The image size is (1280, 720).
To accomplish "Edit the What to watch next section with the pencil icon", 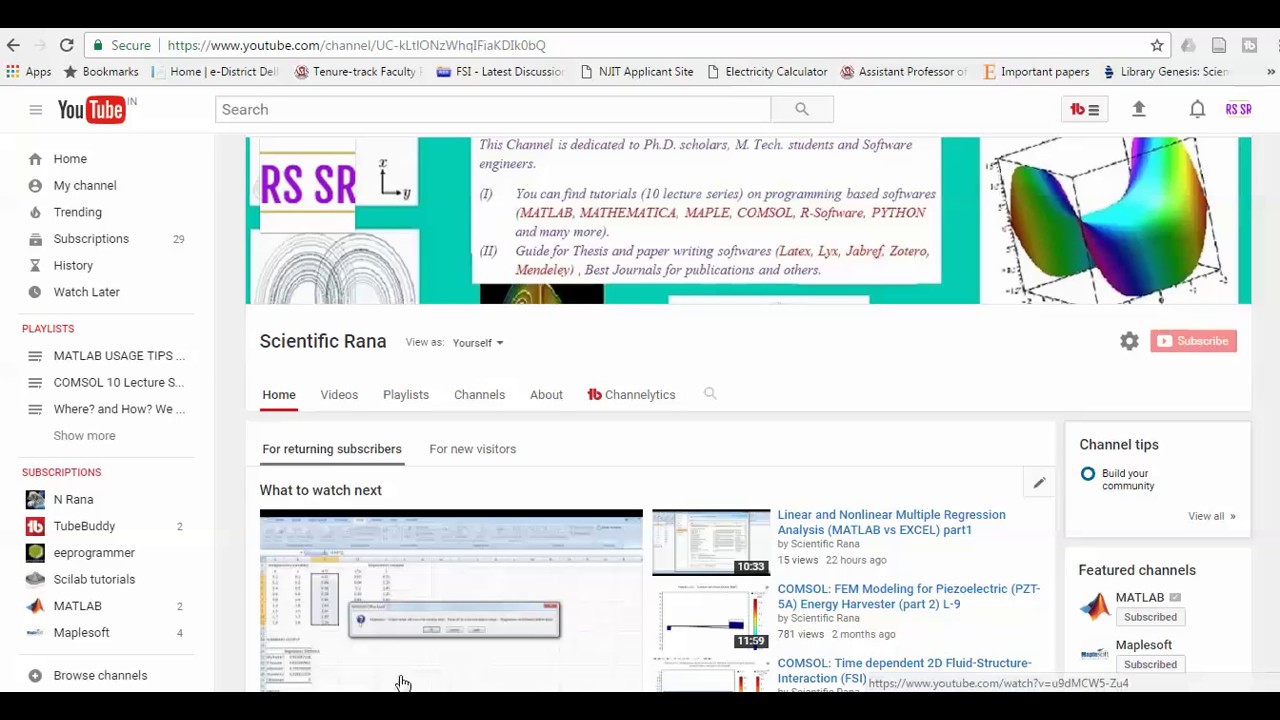I will pyautogui.click(x=1039, y=484).
